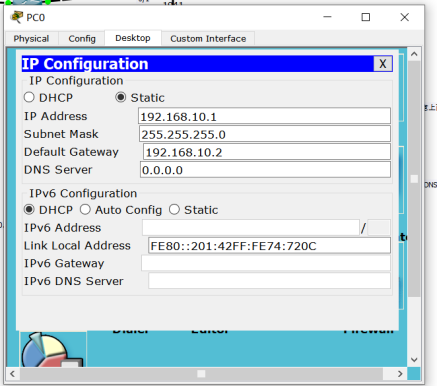Click the Subnet Mask field 255.255.255.0
438x387 pixels.
[265, 134]
